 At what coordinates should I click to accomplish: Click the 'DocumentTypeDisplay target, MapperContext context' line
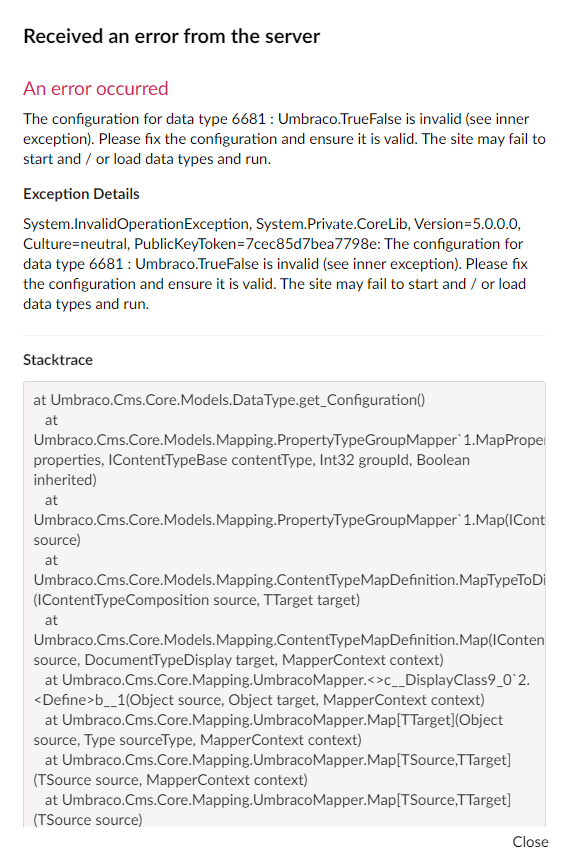238,660
